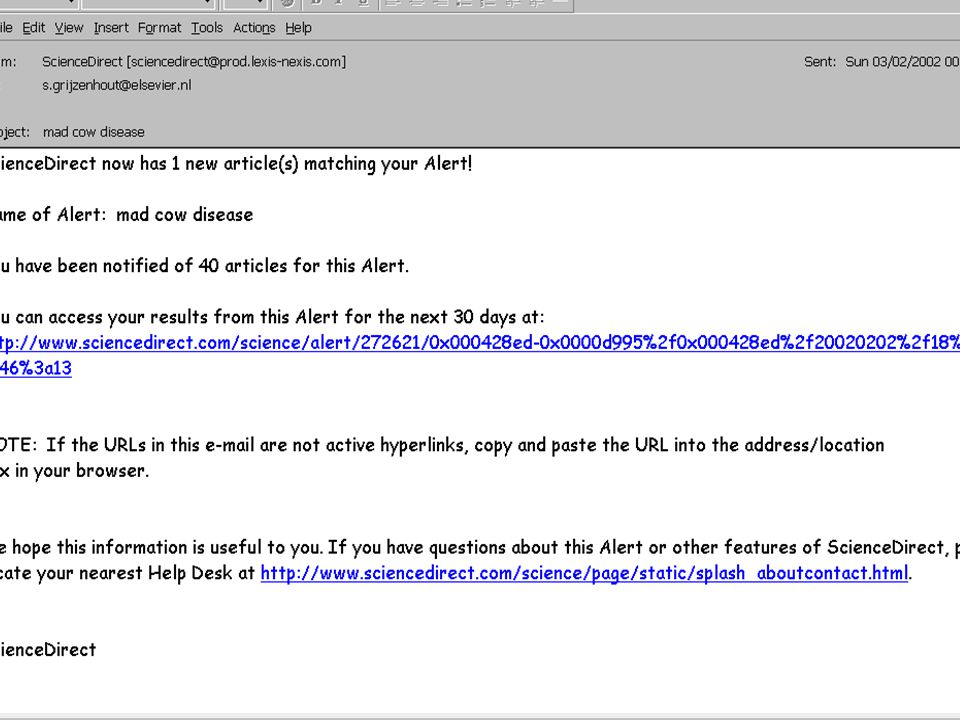This screenshot has width=960, height=720.
Task: Open the Actions menu
Action: [254, 28]
